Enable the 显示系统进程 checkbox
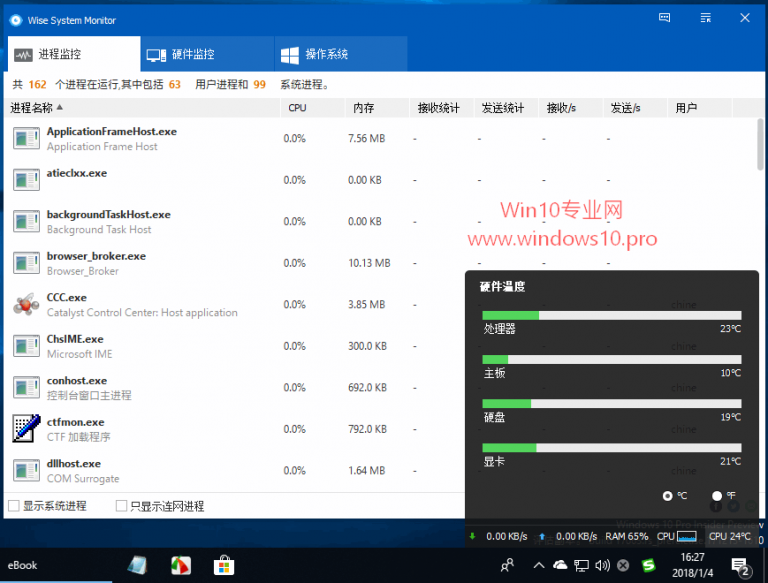The height and width of the screenshot is (583, 768). point(14,506)
